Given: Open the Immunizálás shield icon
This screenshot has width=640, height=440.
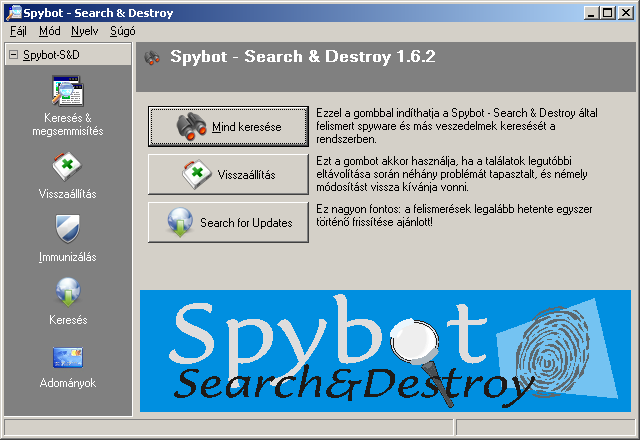Looking at the screenshot, I should click(68, 229).
